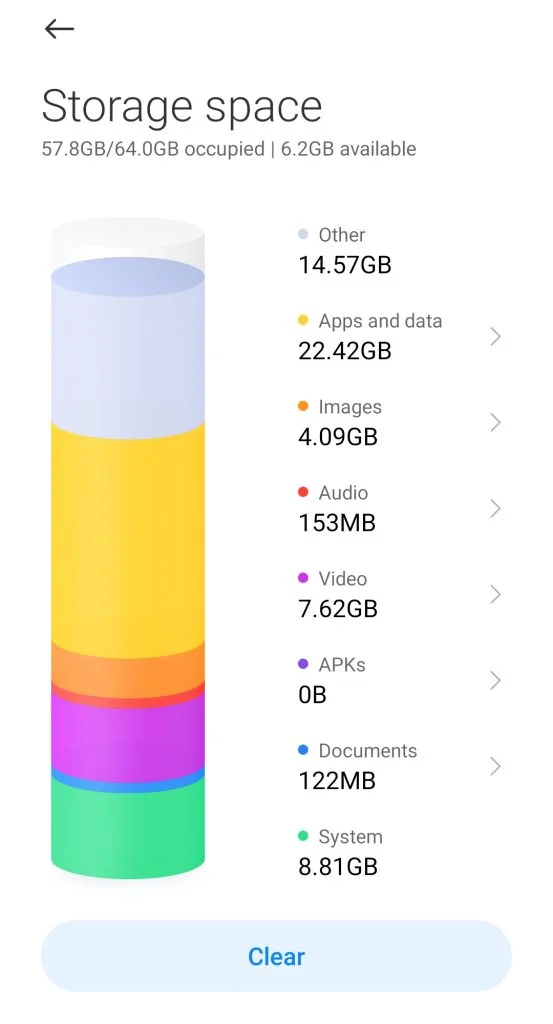Open Audio details via its chevron
Screen dimensions: 553x1024
tap(496, 508)
